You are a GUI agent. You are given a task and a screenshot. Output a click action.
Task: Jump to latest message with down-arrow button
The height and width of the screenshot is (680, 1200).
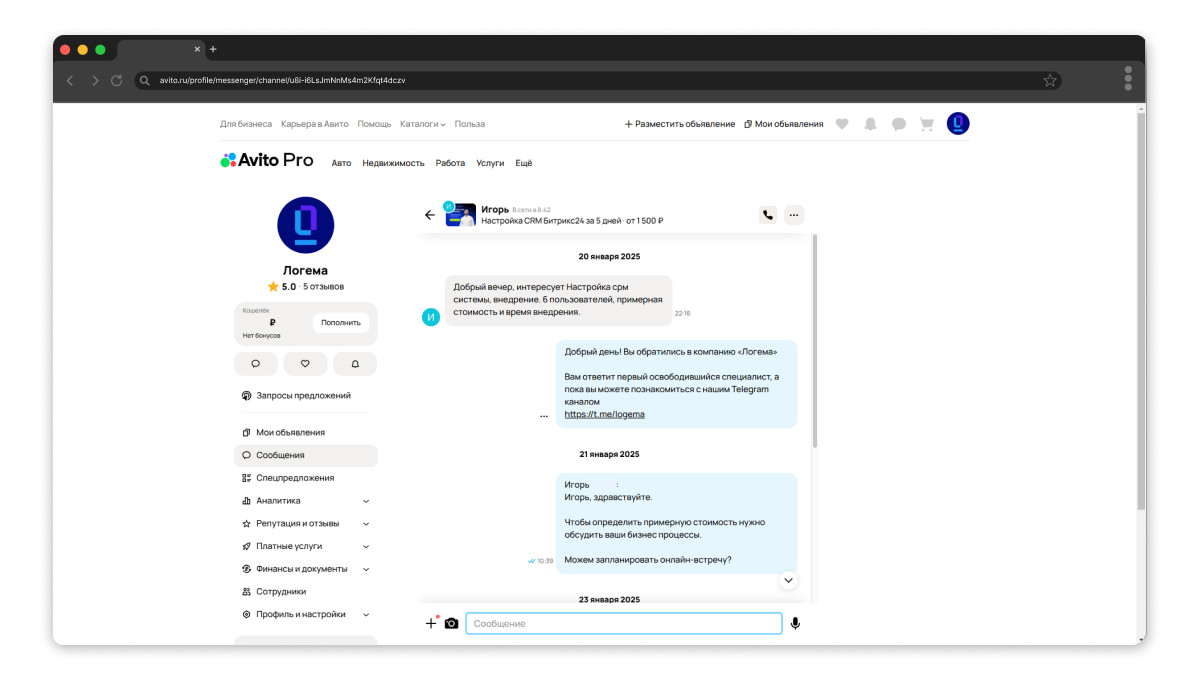click(x=788, y=580)
